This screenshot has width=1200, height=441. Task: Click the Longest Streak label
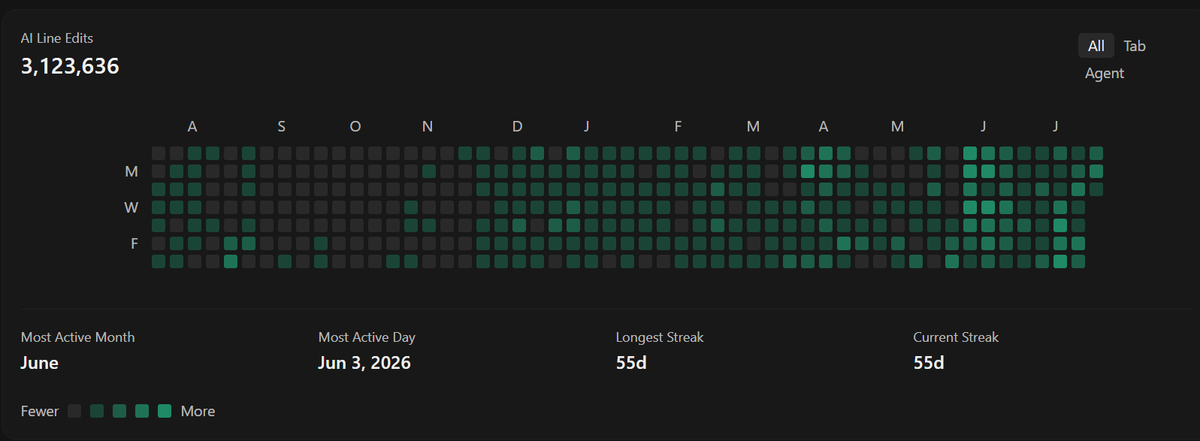pos(660,337)
